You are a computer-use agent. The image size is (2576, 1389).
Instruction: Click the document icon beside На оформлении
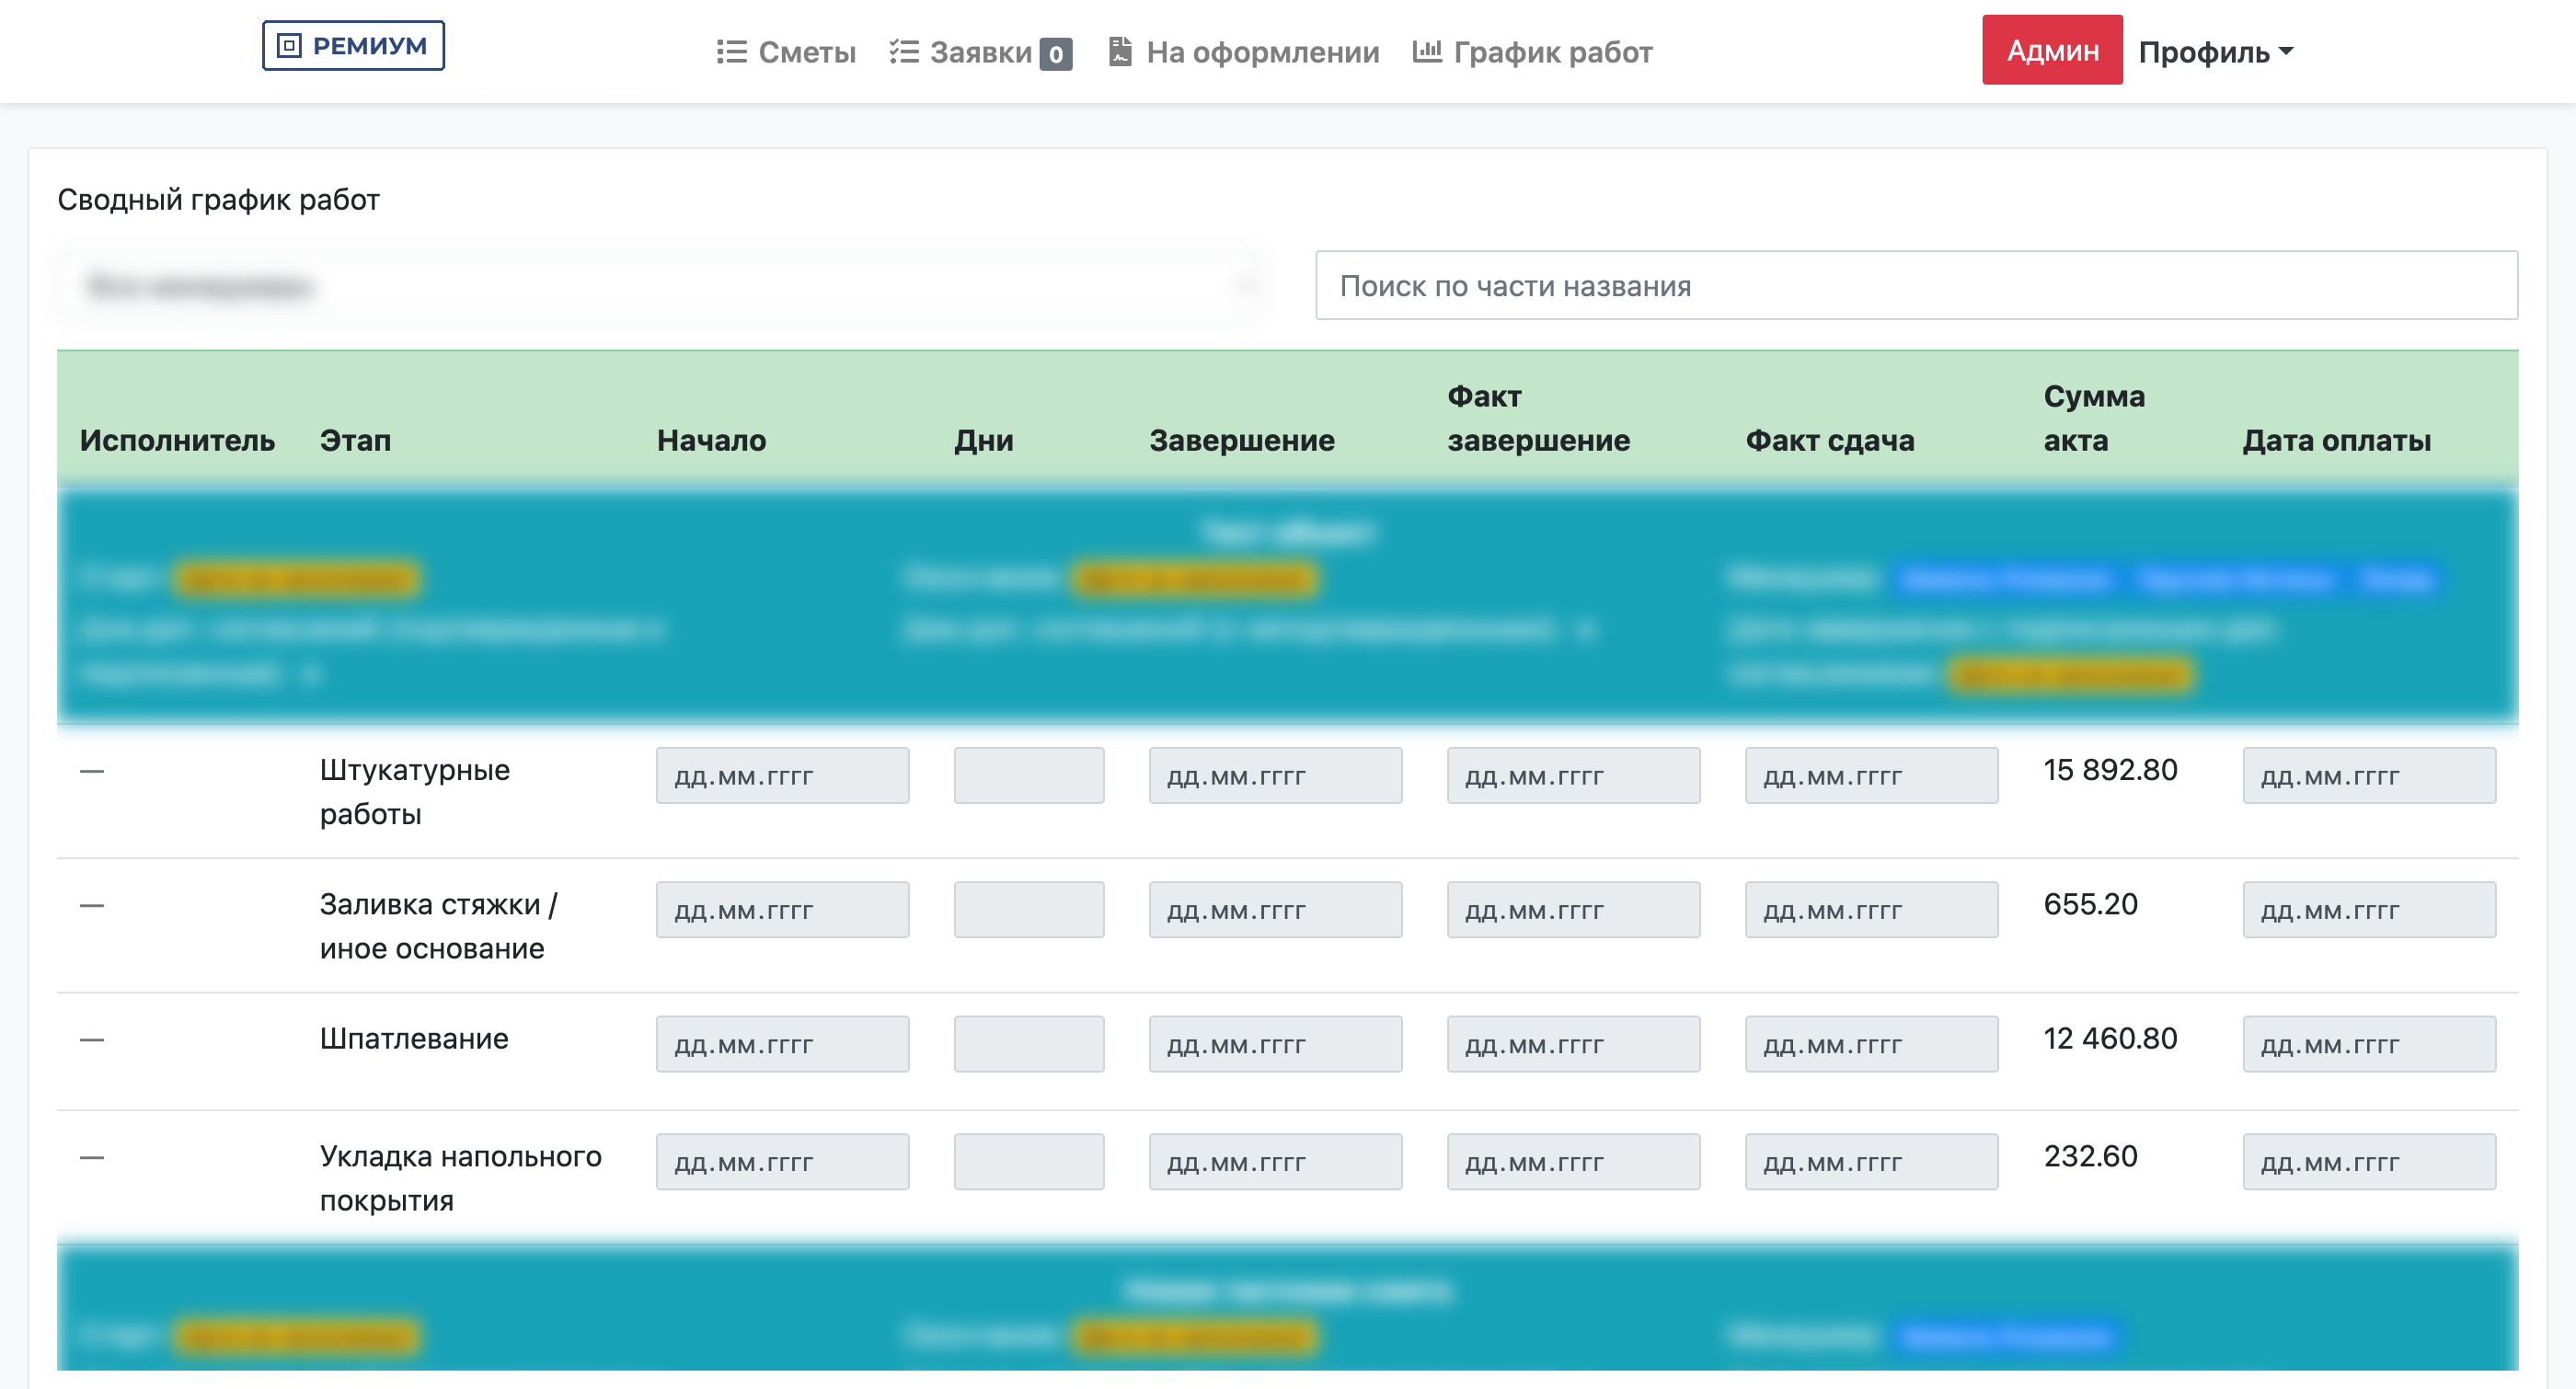(1120, 52)
